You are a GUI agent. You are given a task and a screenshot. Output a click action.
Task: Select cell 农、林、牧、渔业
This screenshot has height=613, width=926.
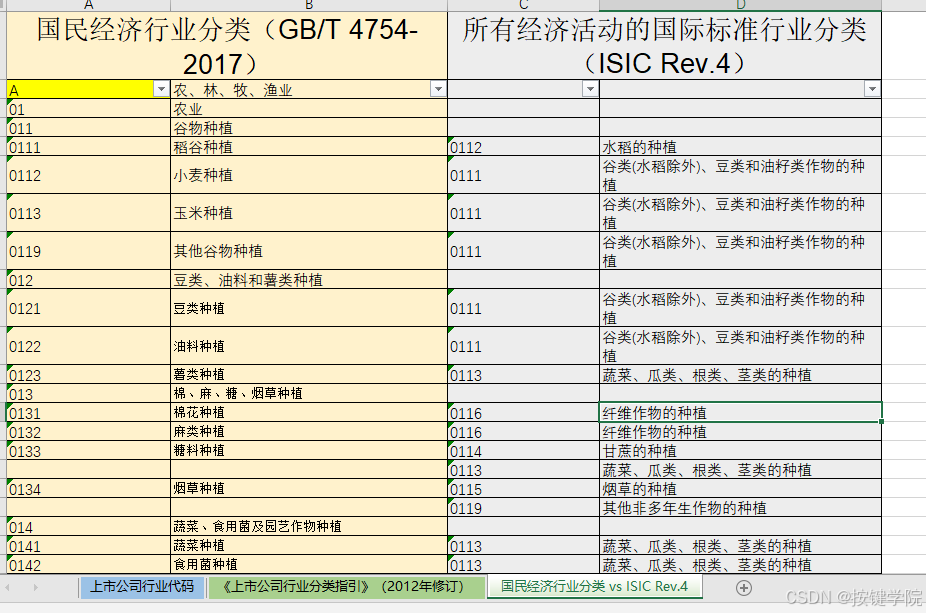309,89
